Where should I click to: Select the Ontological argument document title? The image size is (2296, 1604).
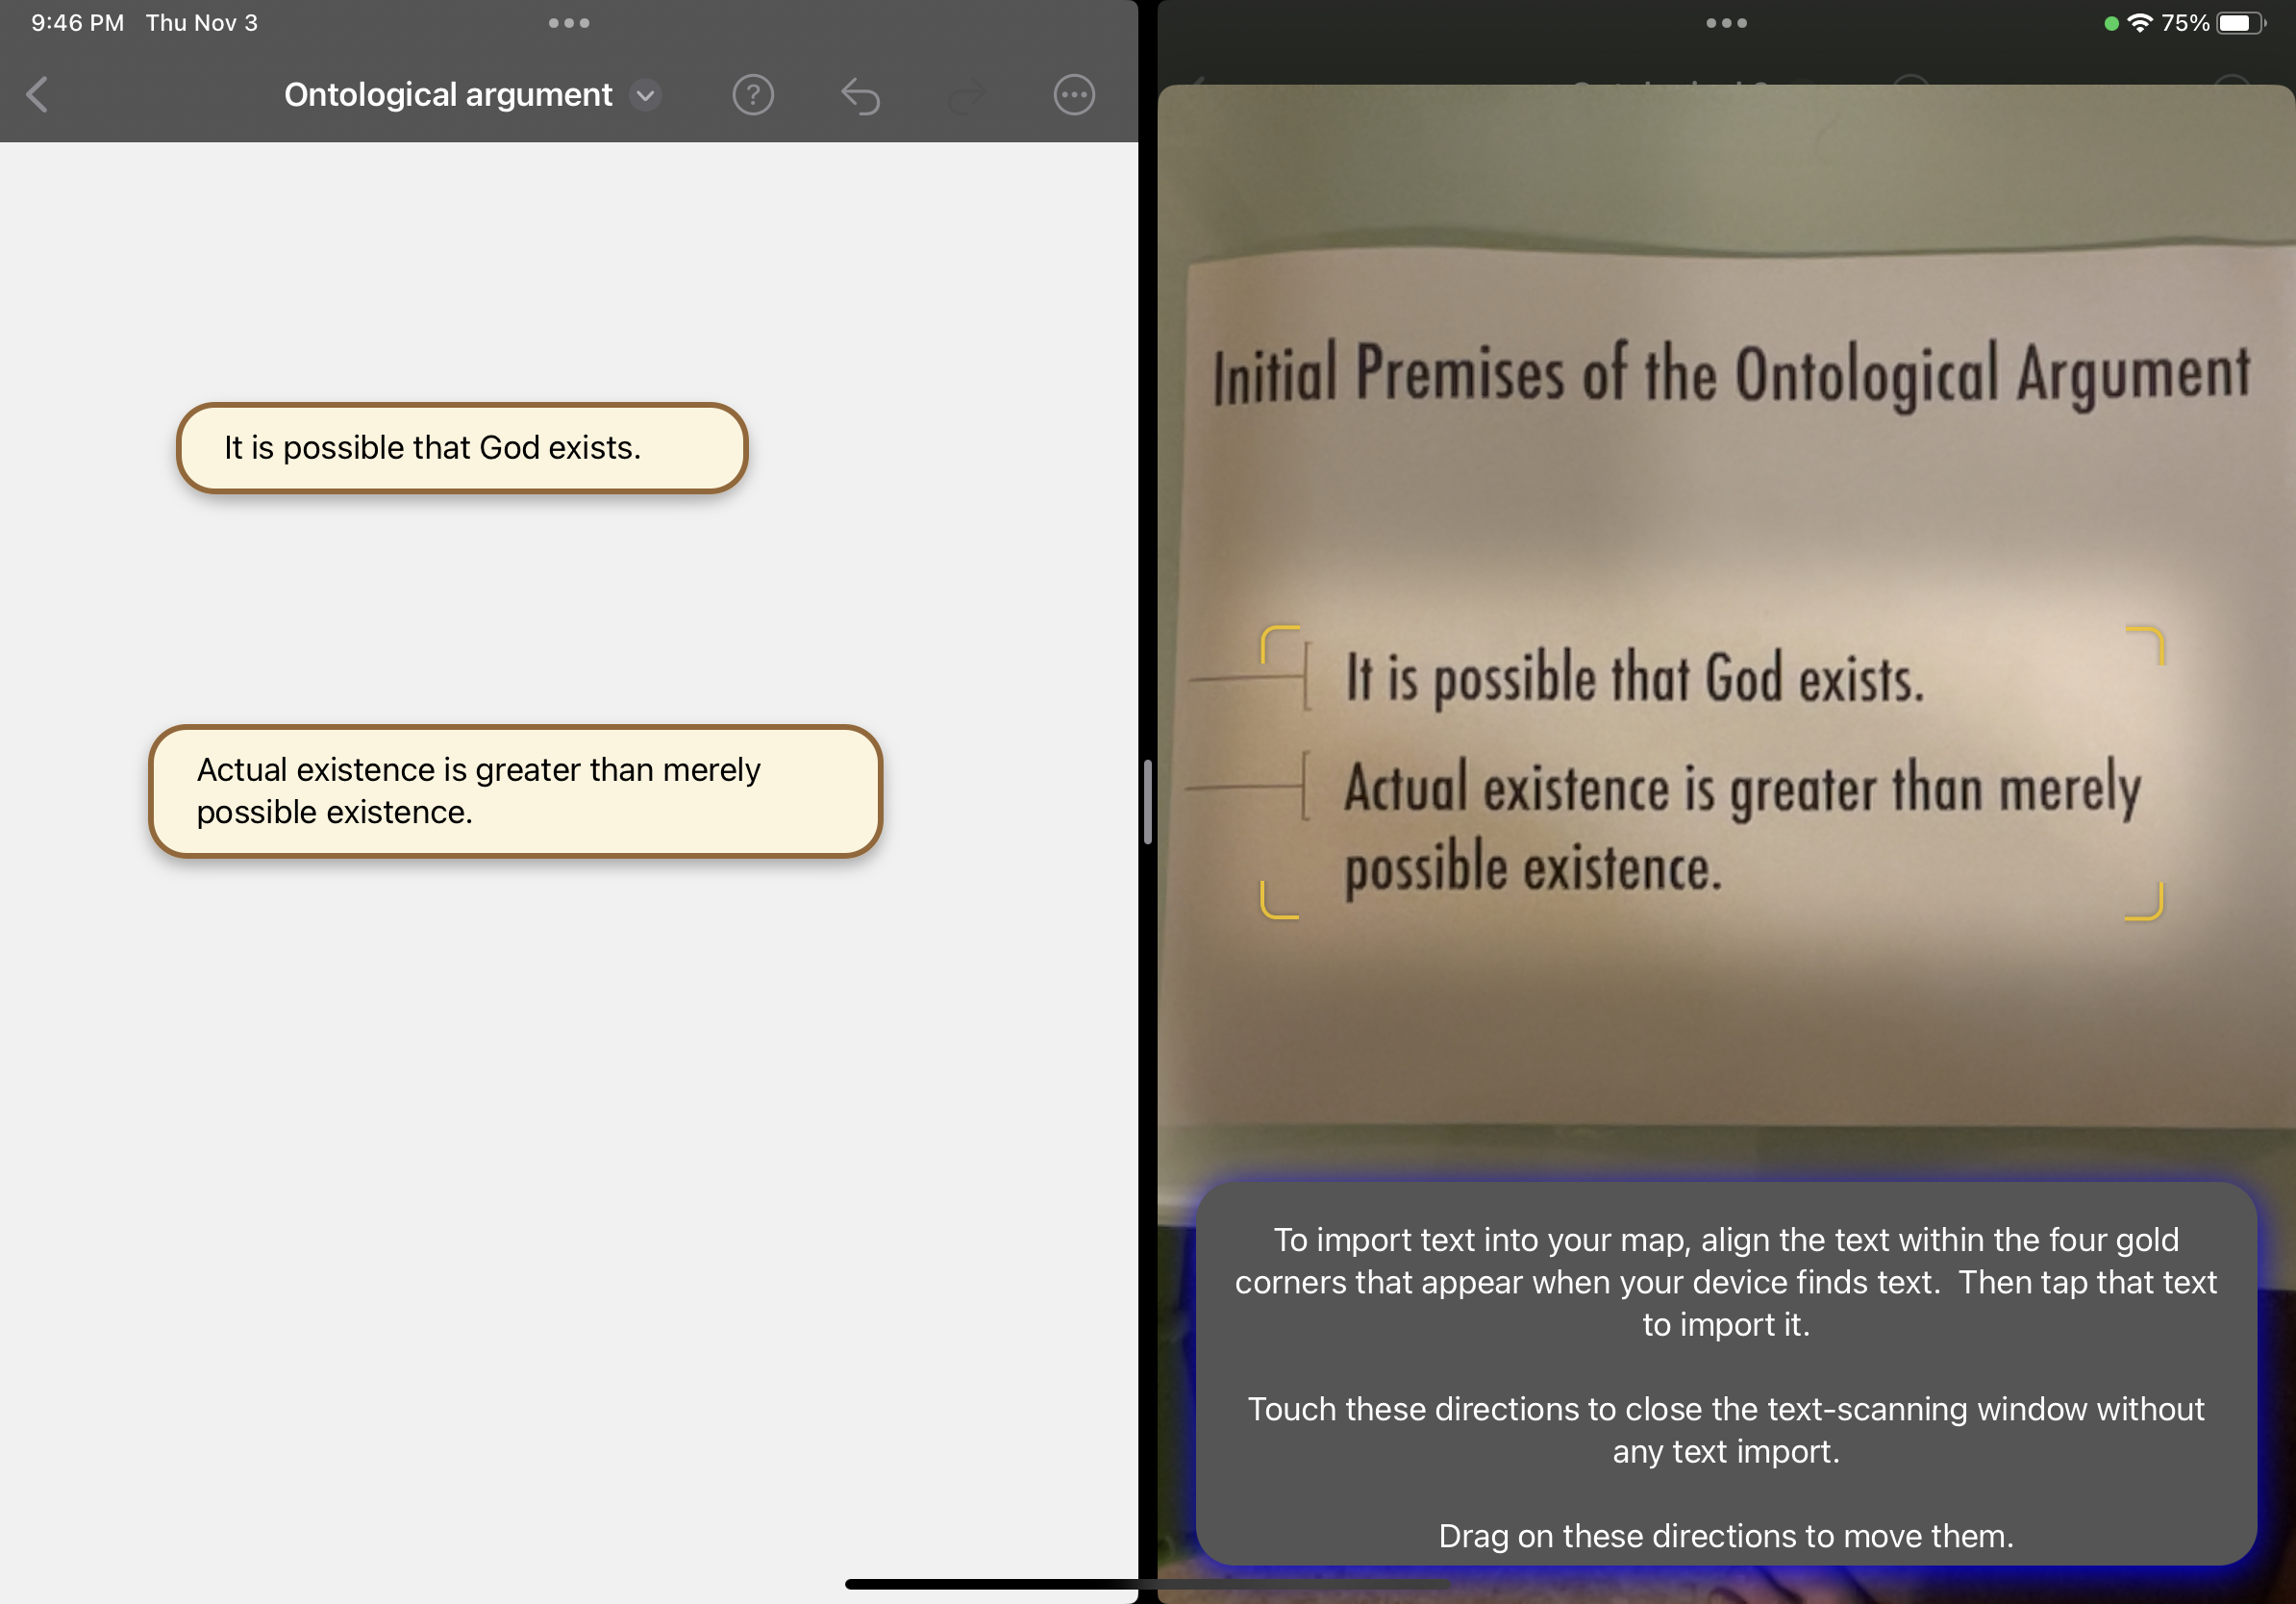447,95
